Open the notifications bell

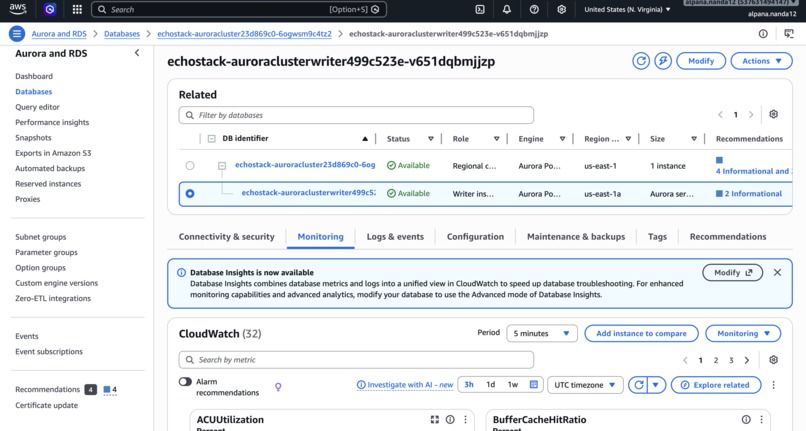tap(507, 9)
